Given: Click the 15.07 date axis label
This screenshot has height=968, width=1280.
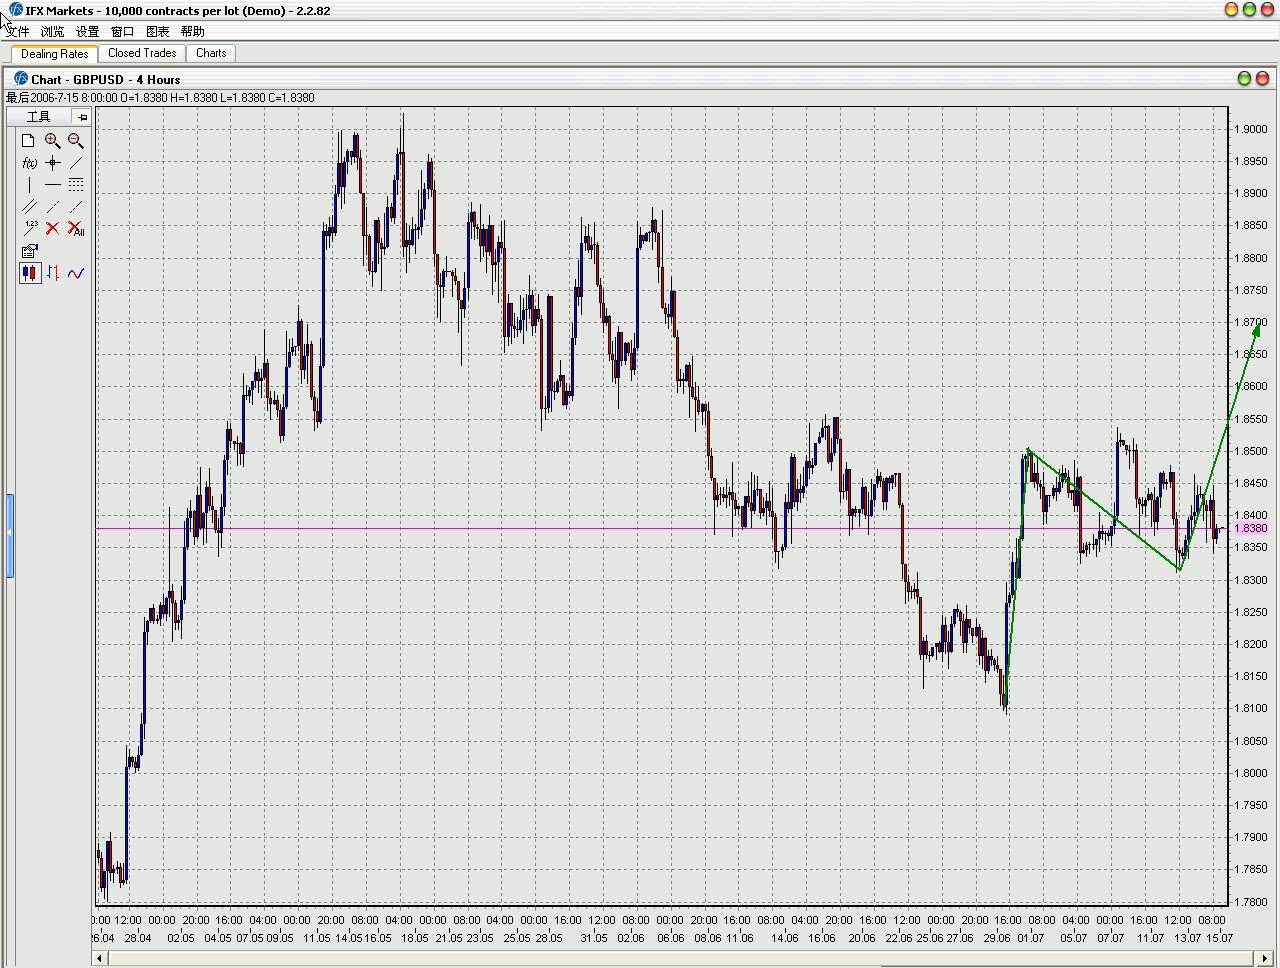Looking at the screenshot, I should (x=1219, y=938).
